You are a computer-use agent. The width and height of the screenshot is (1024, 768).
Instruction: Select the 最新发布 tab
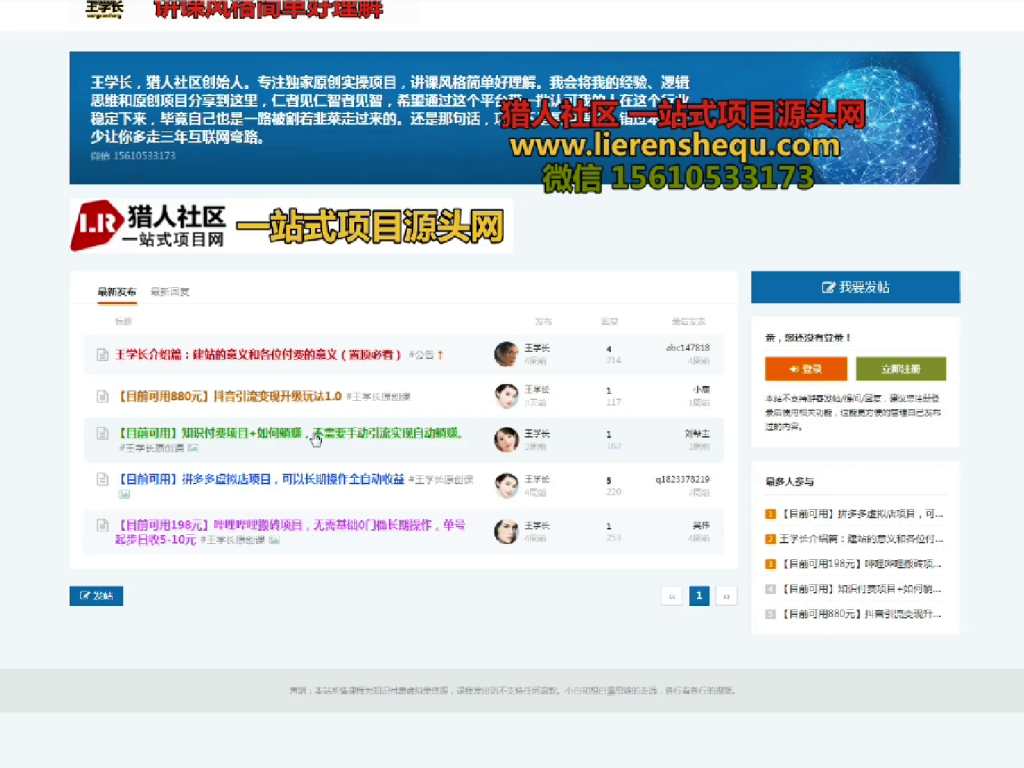point(117,292)
